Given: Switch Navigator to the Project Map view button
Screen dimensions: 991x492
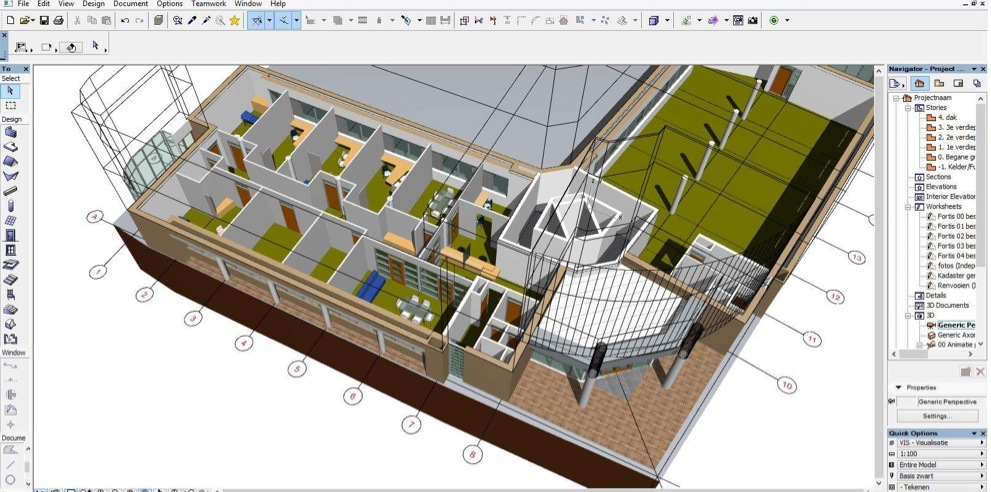Looking at the screenshot, I should click(920, 84).
